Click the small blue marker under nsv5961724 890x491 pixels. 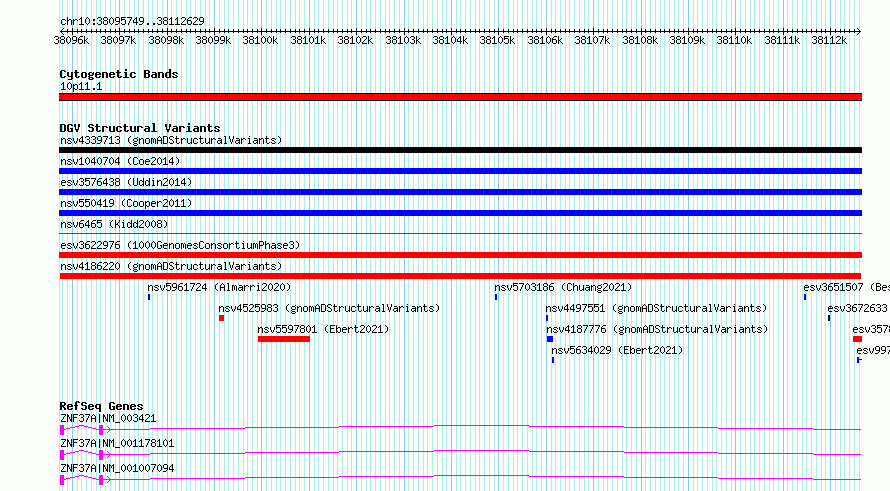tap(149, 297)
